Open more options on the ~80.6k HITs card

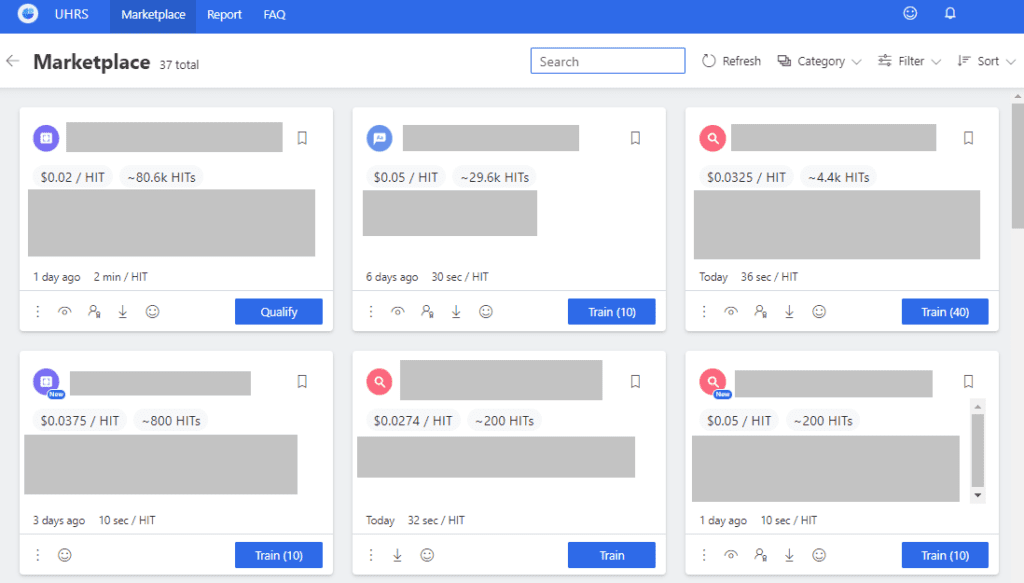(38, 311)
